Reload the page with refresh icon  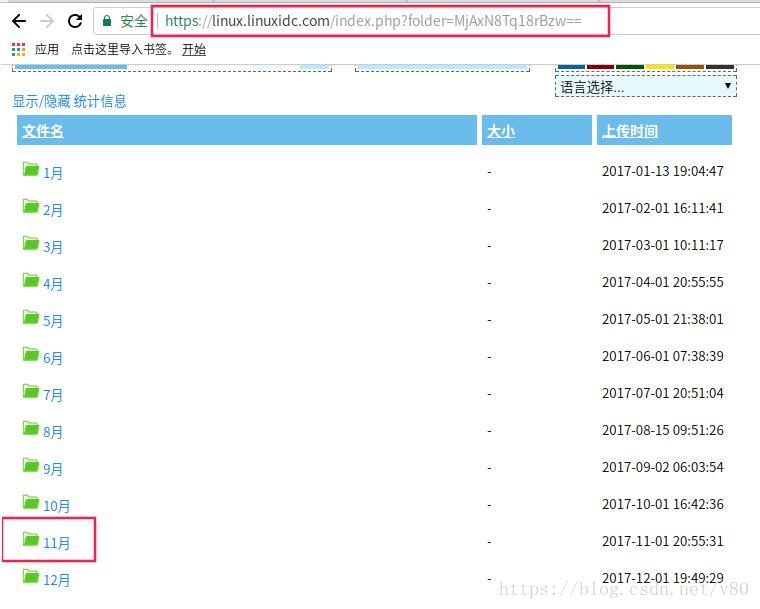click(x=75, y=21)
